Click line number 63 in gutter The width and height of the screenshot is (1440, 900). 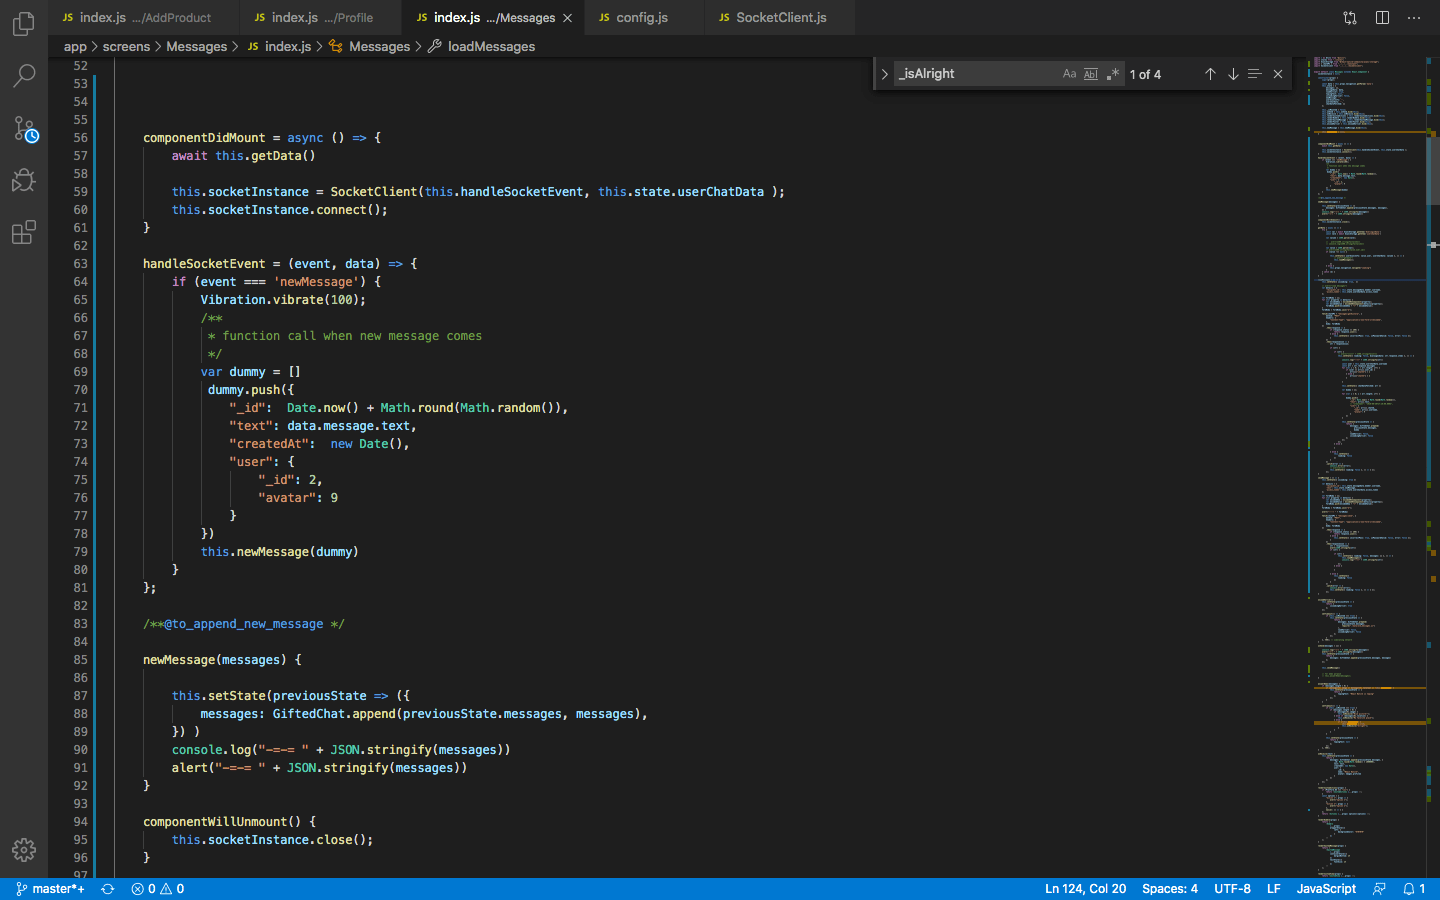pos(80,264)
